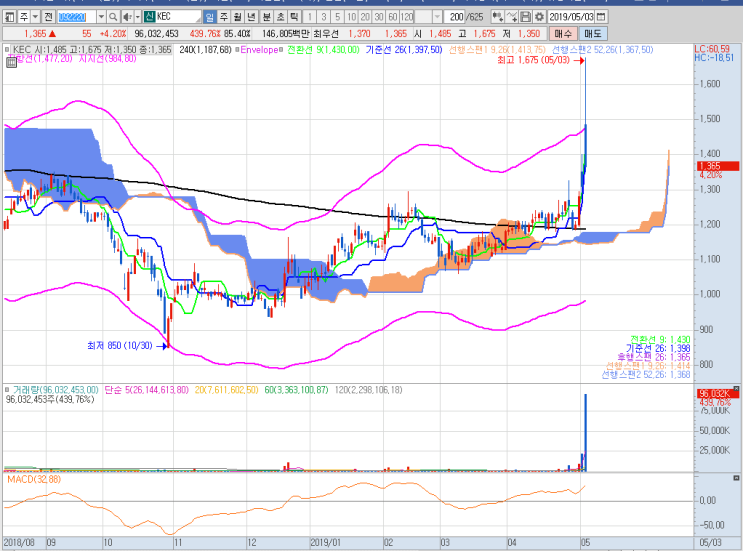Toggle the 전환선 indicator checkbox
This screenshot has height=551, width=743.
pos(281,50)
